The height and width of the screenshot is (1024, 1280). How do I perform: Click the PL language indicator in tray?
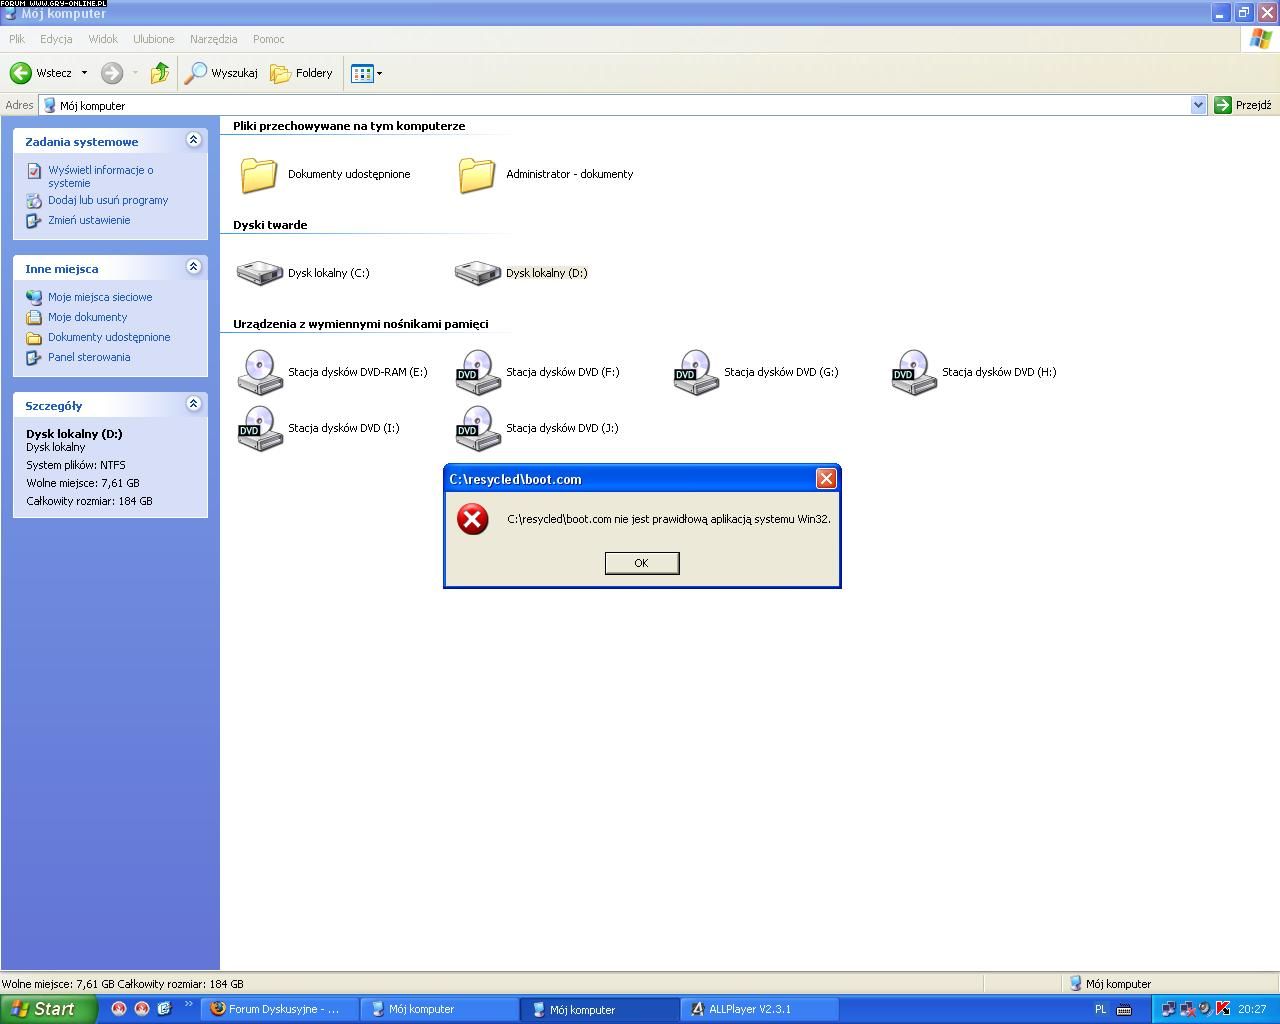[x=1100, y=1009]
